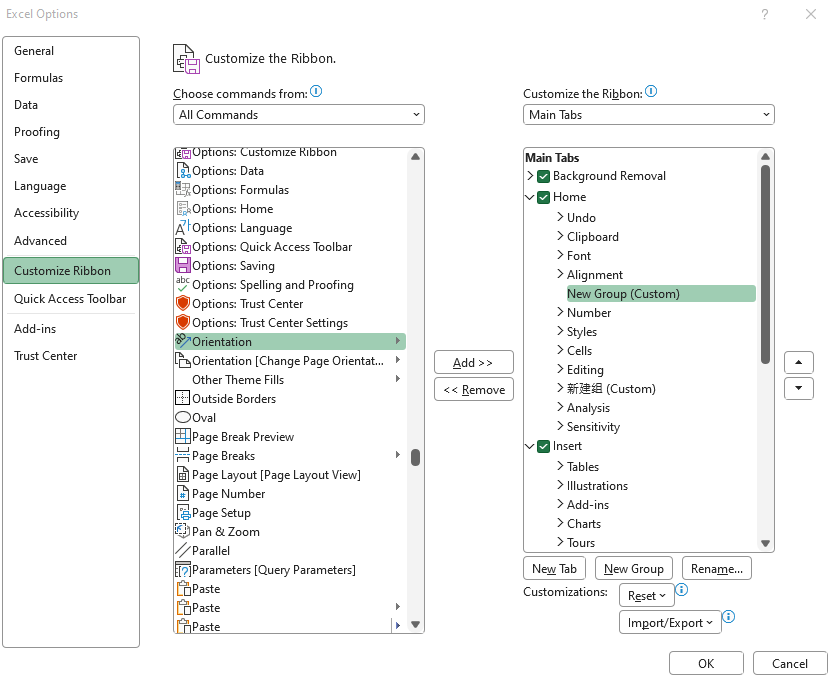This screenshot has width=831, height=680.
Task: Click the Main Tabs list scrollbar thumb
Action: (765, 264)
